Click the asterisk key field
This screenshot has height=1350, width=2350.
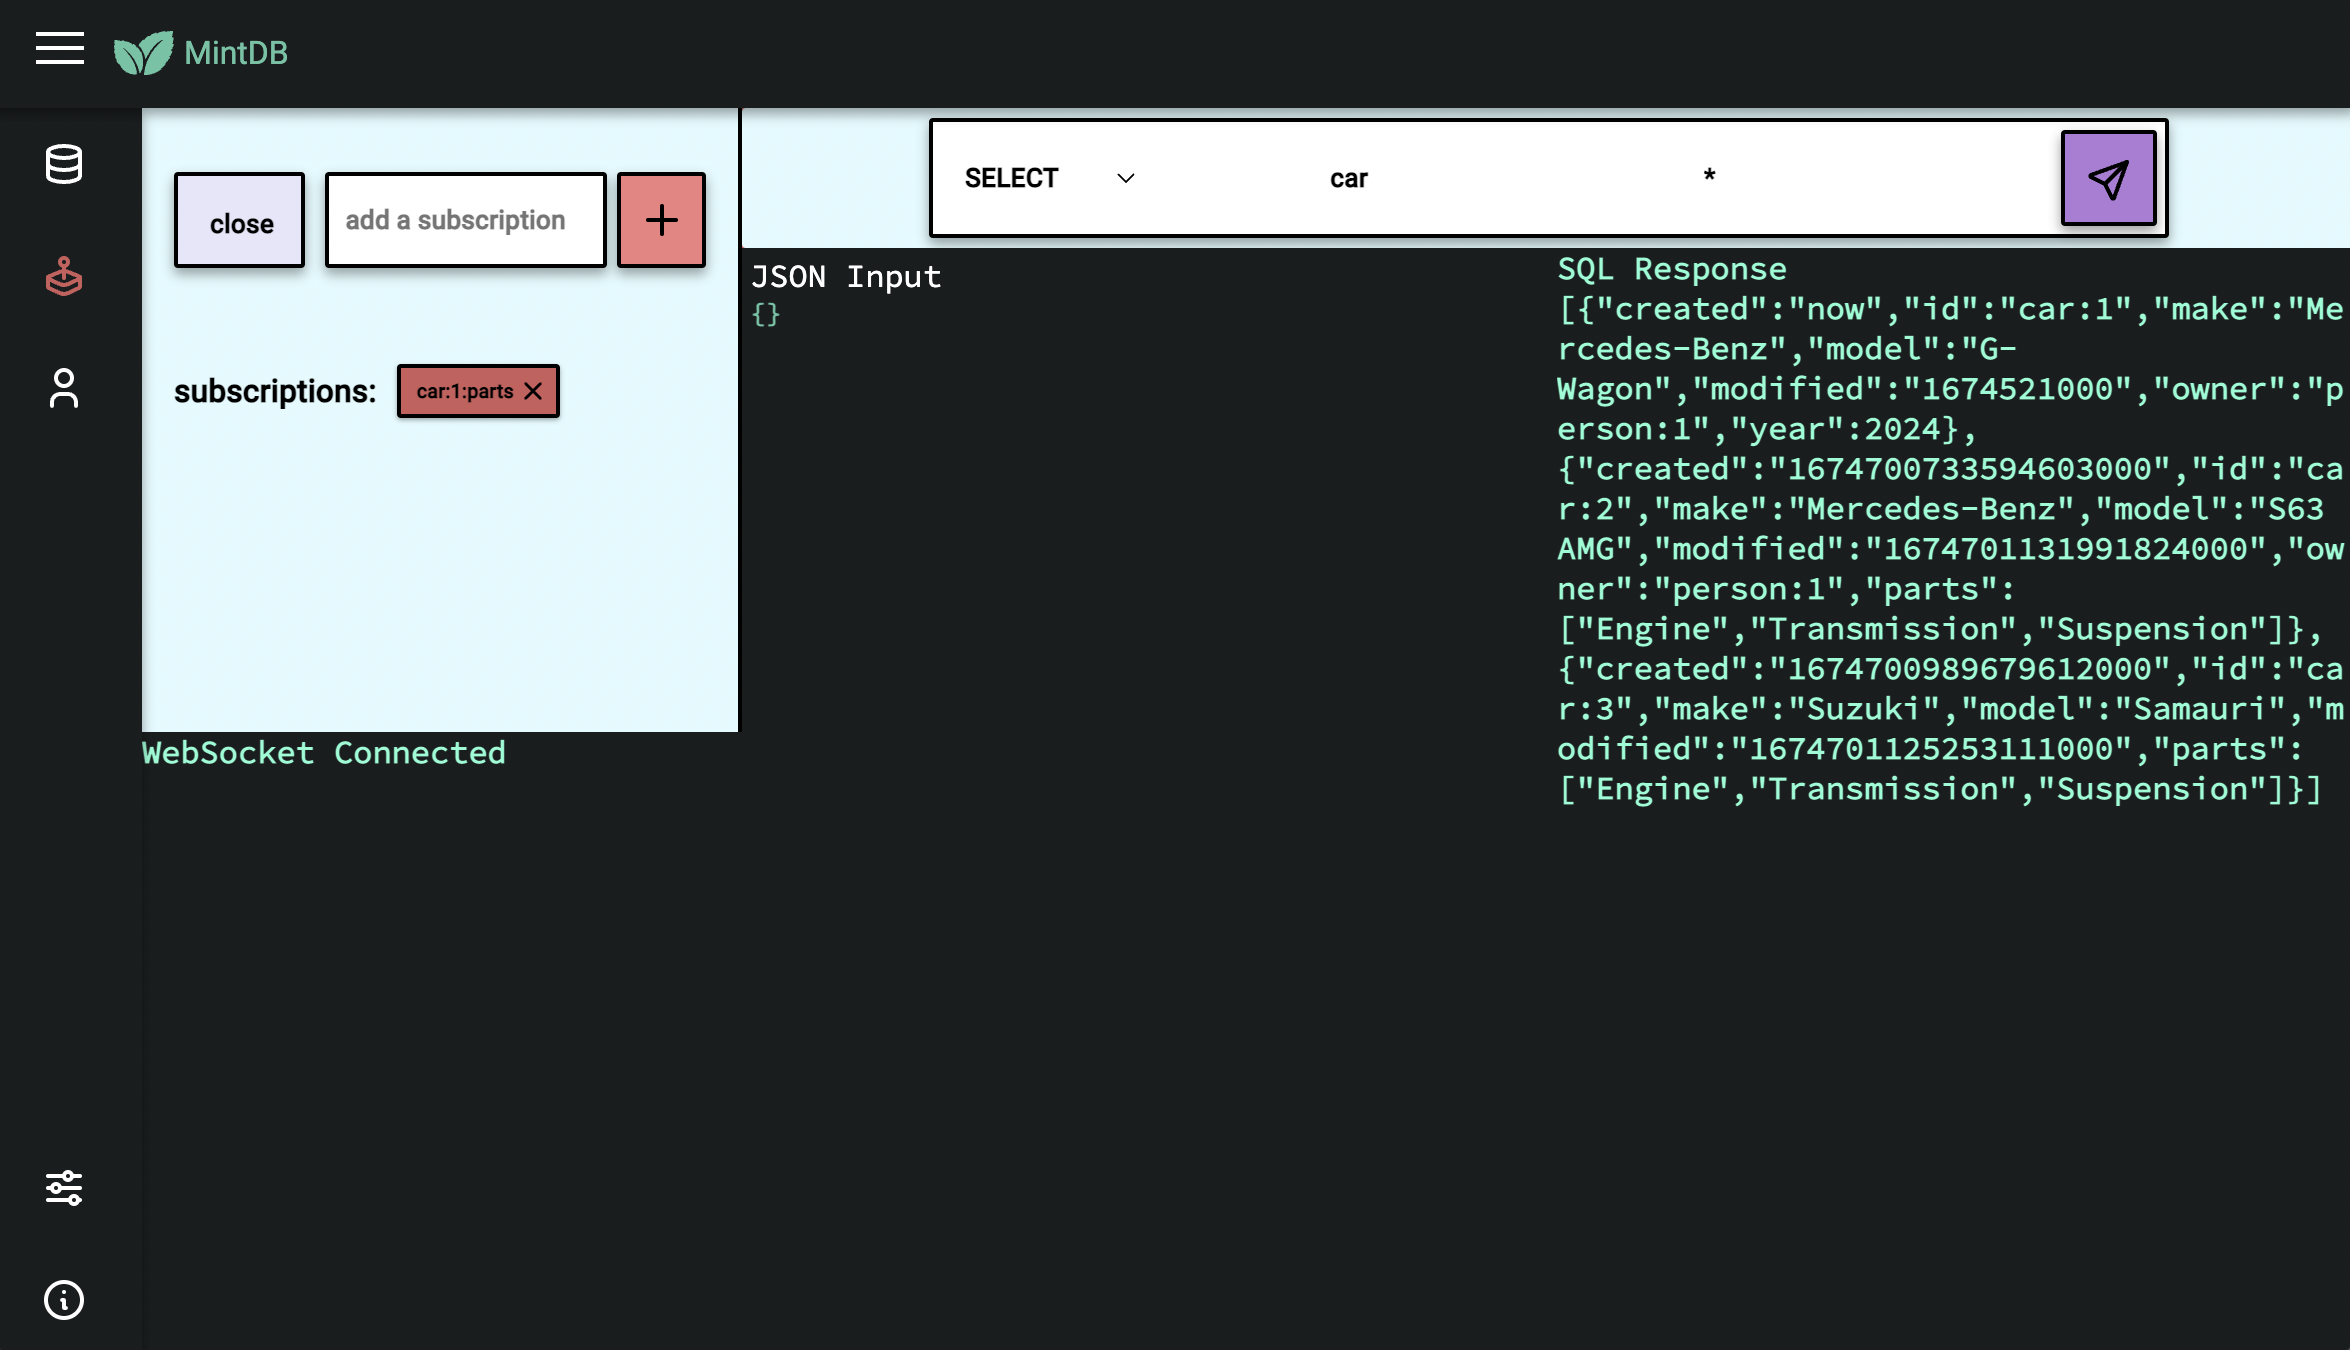[x=1709, y=178]
